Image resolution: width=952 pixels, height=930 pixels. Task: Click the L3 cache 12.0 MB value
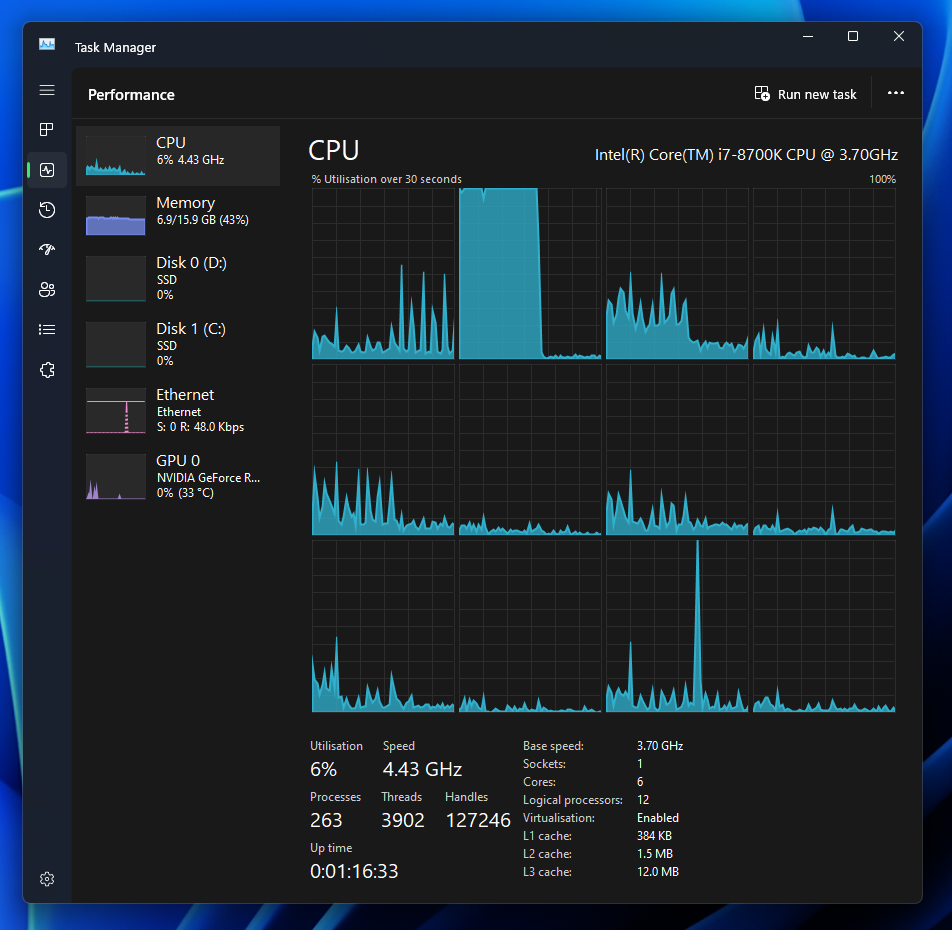click(x=658, y=872)
